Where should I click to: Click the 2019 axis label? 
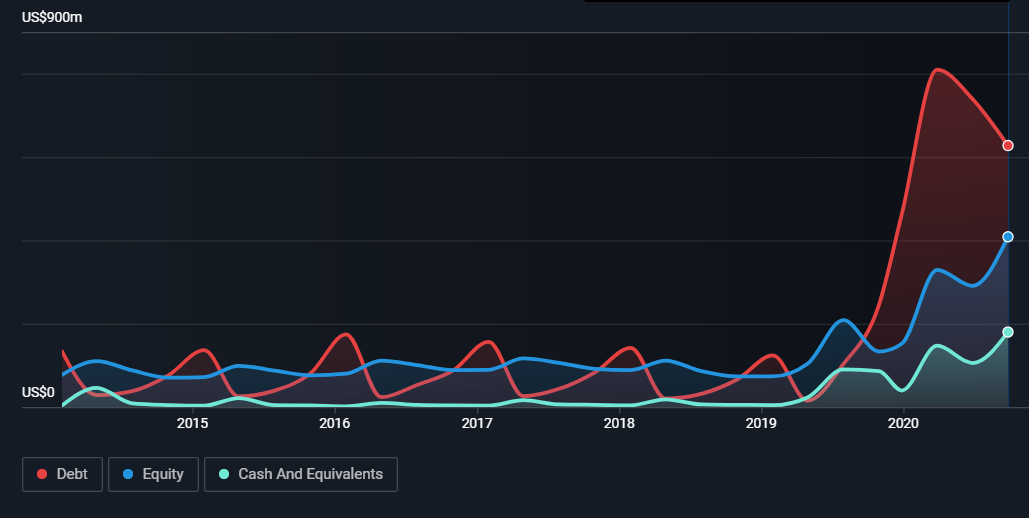pyautogui.click(x=761, y=423)
